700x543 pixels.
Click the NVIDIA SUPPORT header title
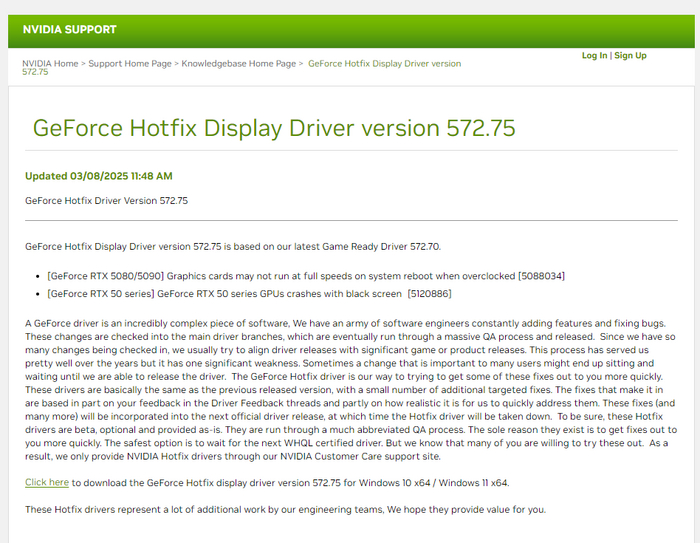[70, 30]
